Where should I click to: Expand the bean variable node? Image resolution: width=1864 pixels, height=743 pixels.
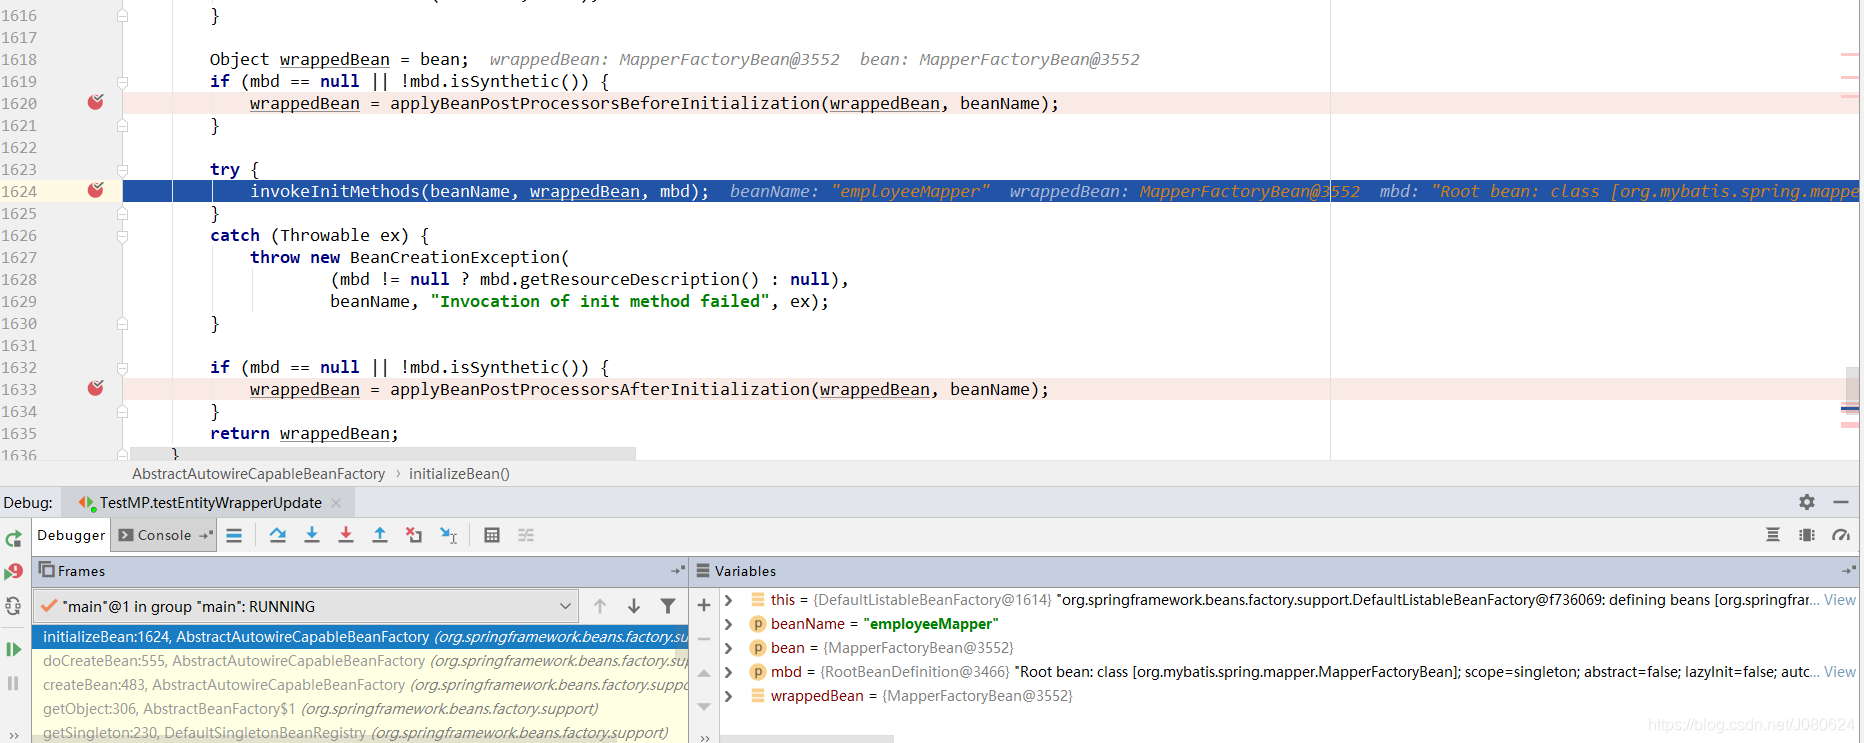(728, 648)
